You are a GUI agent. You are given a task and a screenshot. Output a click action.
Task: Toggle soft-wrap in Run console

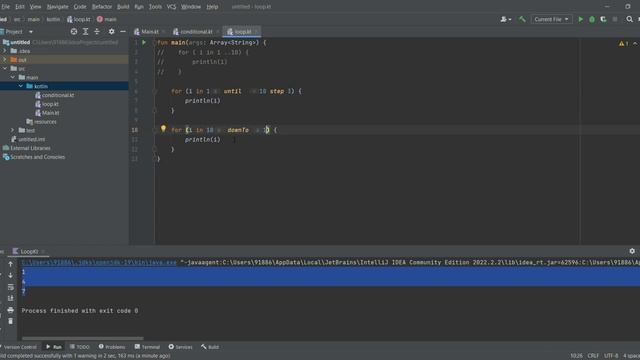coord(11,287)
